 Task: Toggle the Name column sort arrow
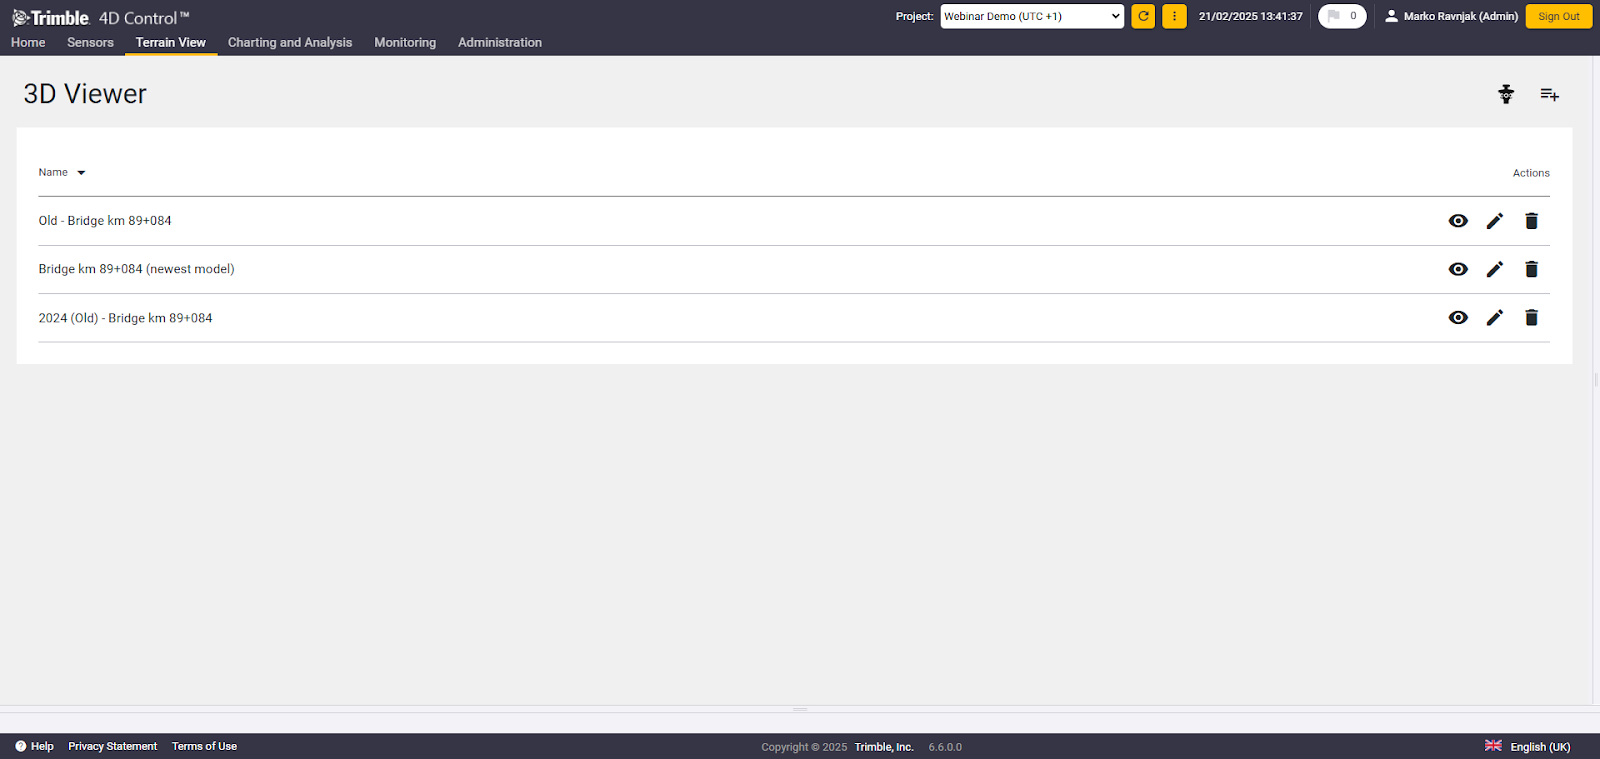point(81,173)
